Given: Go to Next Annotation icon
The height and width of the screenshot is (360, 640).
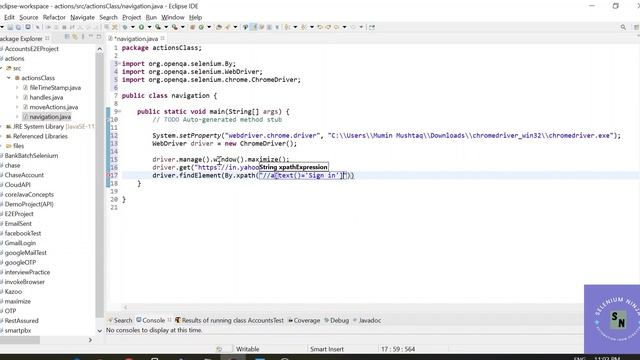Looking at the screenshot, I should click(x=287, y=27).
